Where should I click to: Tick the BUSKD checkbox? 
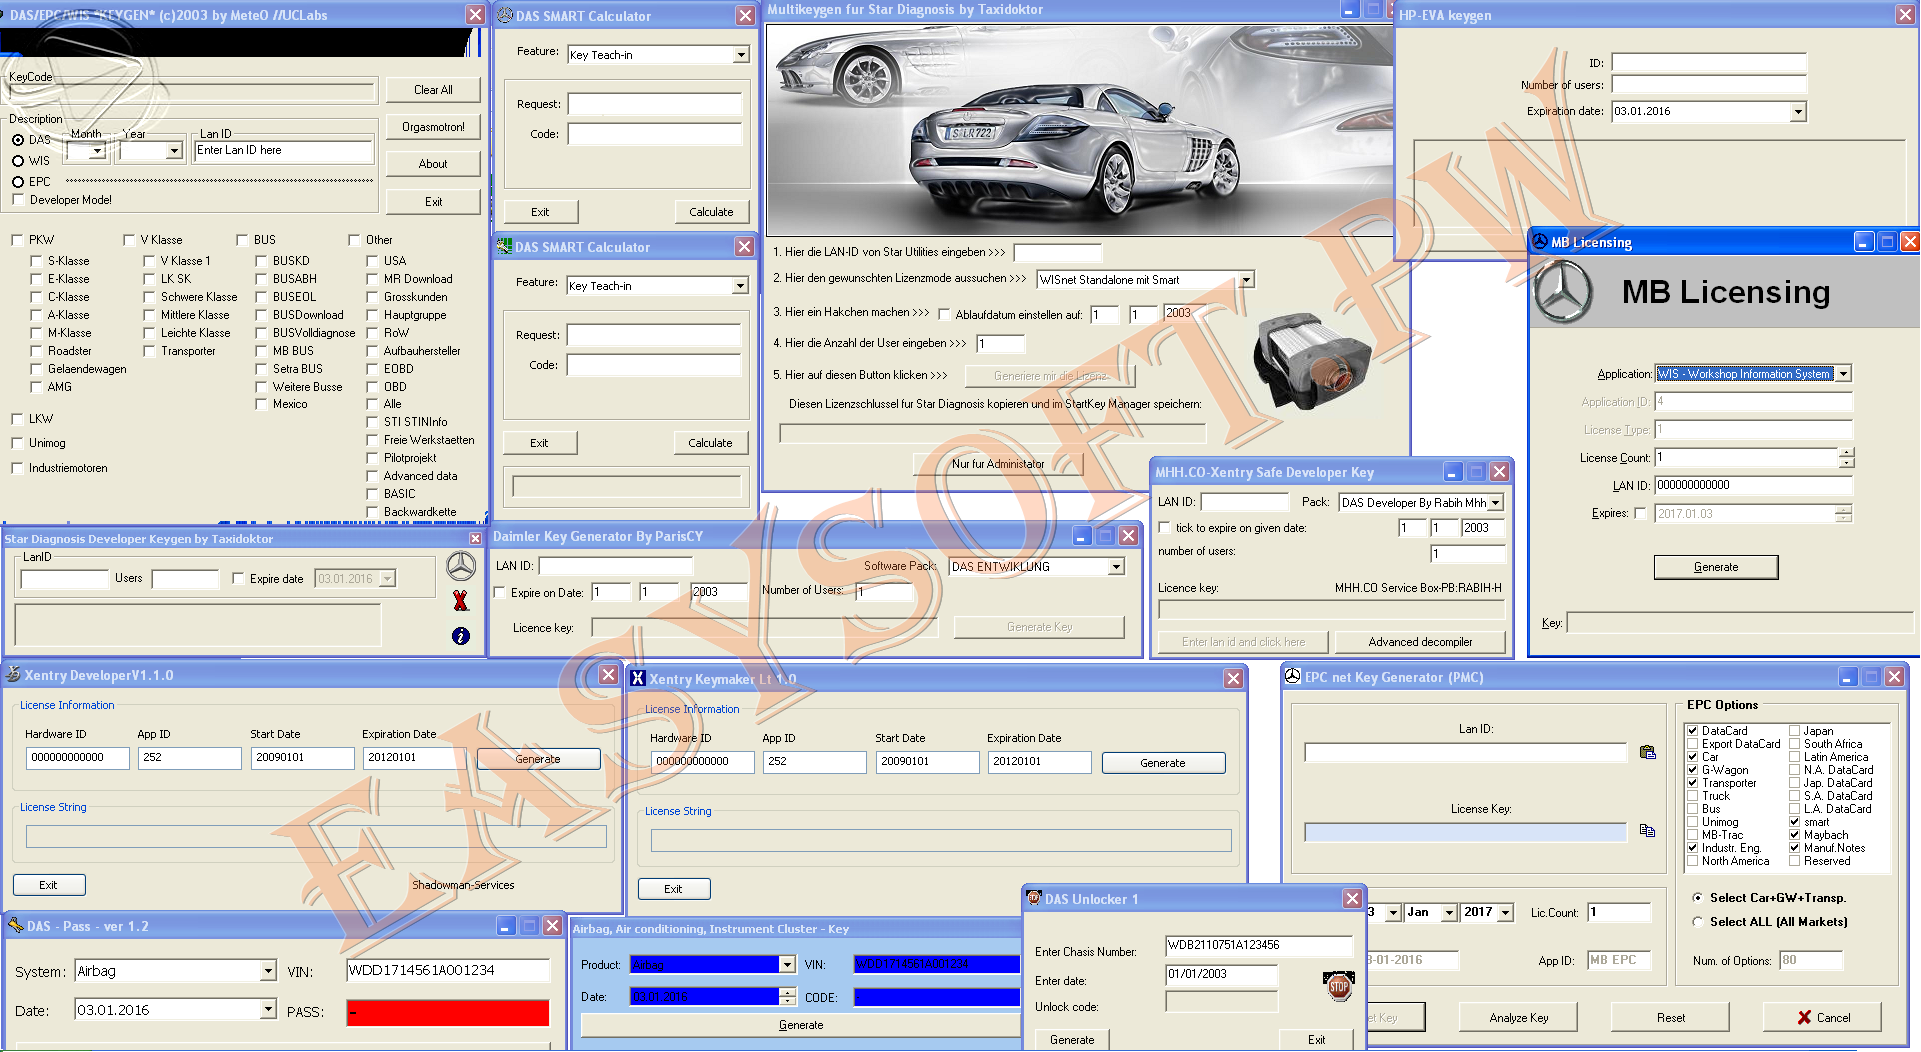261,261
